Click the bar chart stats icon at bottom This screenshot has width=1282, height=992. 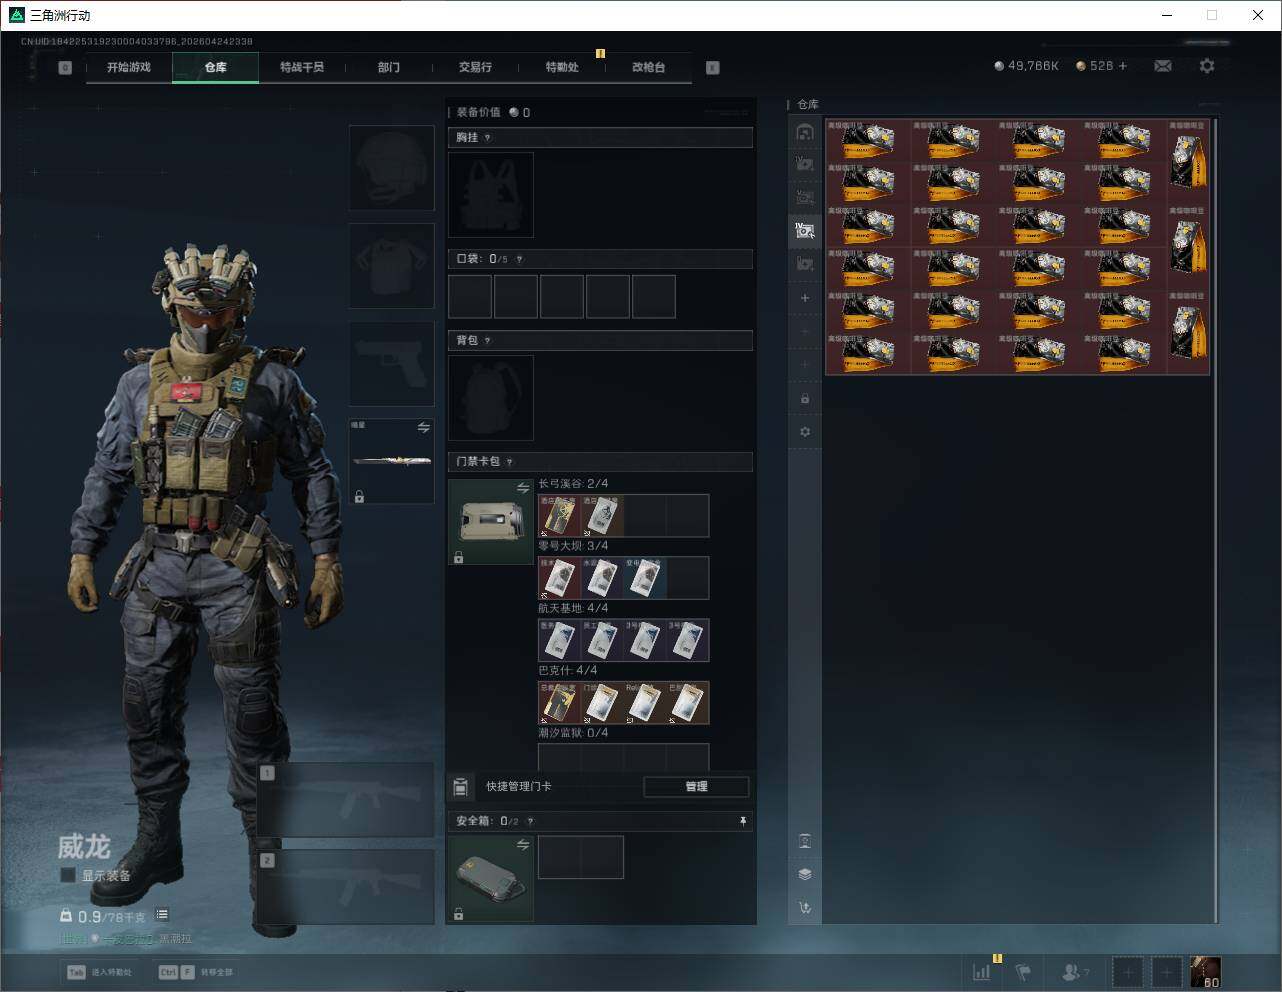pos(982,971)
